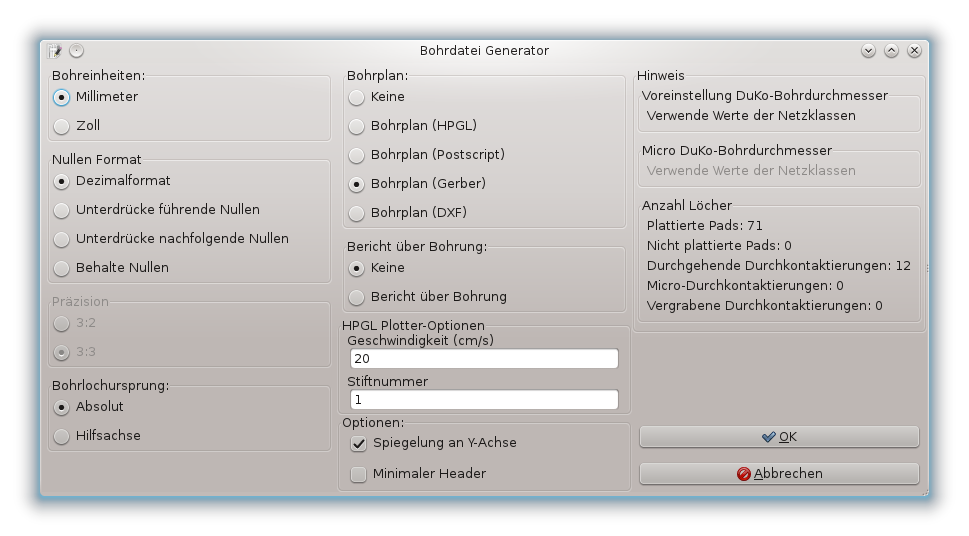
Task: Set drill origin to Hilfsachse
Action: pos(97,436)
